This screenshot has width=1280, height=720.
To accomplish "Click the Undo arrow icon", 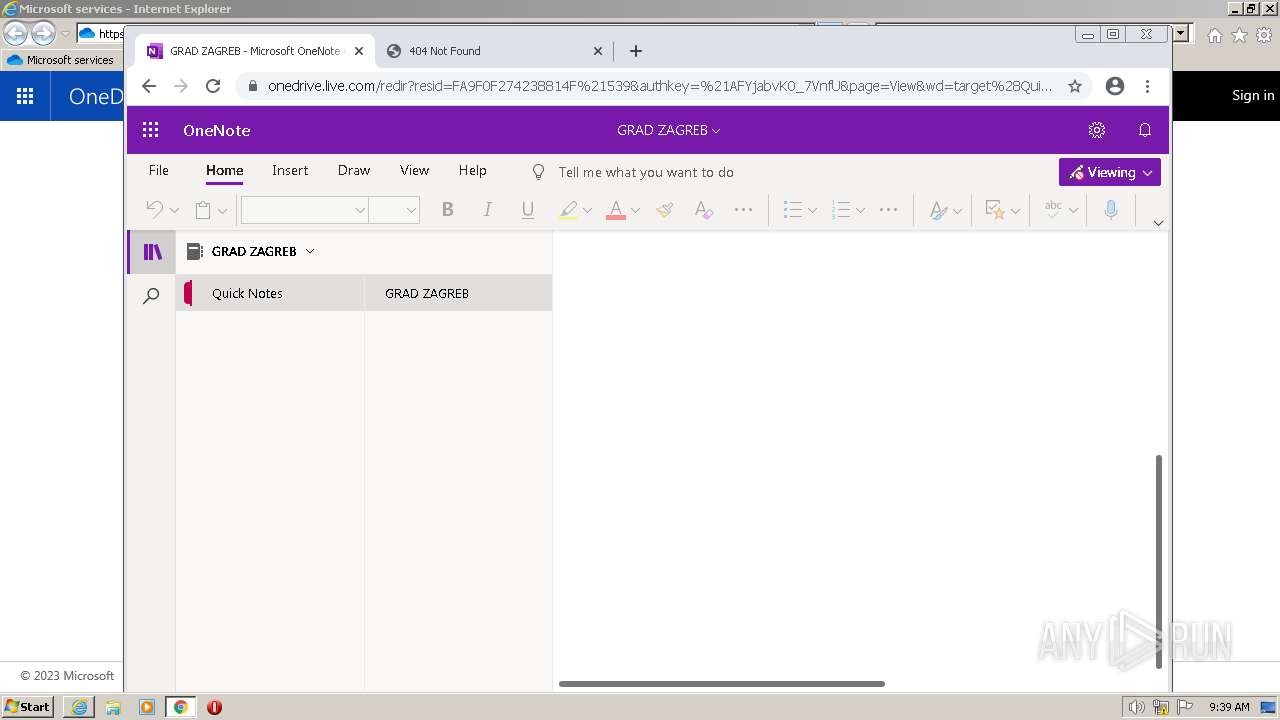I will pyautogui.click(x=155, y=209).
